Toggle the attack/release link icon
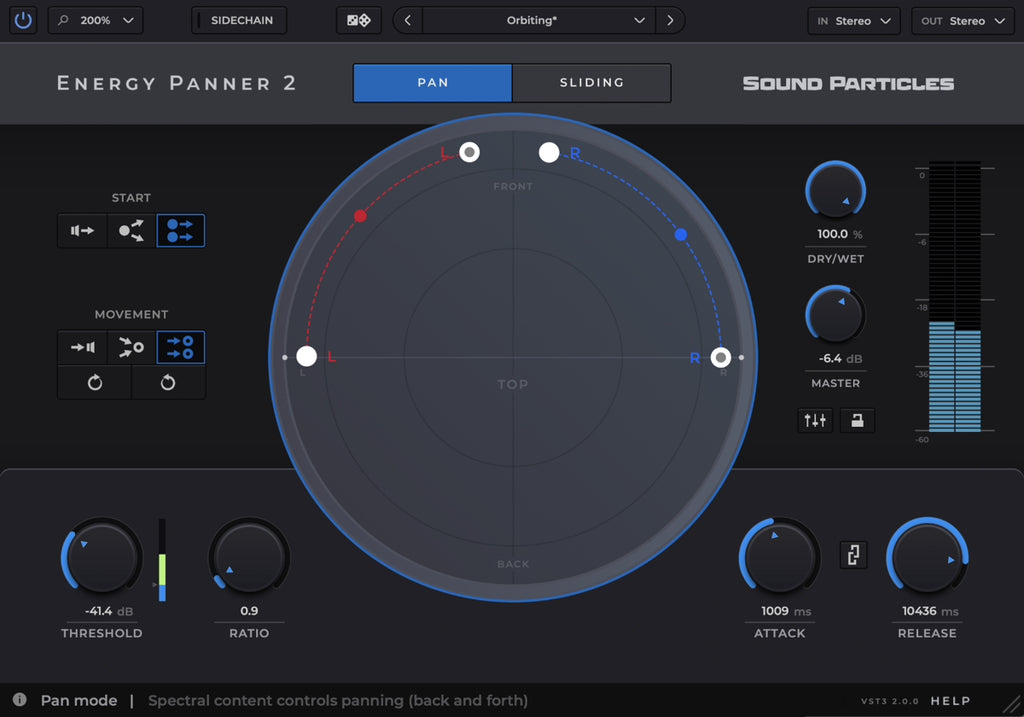 [853, 555]
